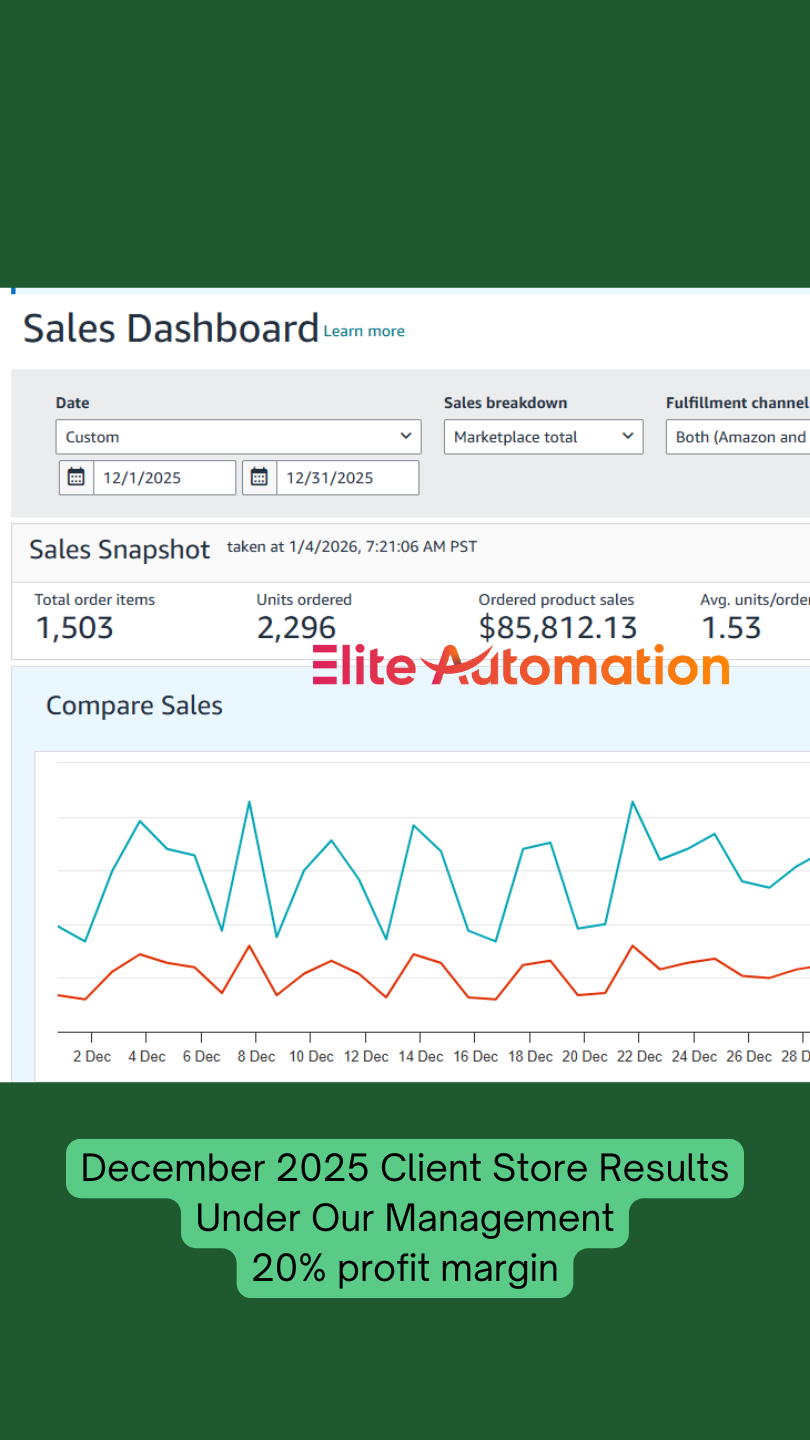The width and height of the screenshot is (810, 1440).
Task: Click the Ordered product sales $85,812.13 figure
Action: tap(557, 628)
